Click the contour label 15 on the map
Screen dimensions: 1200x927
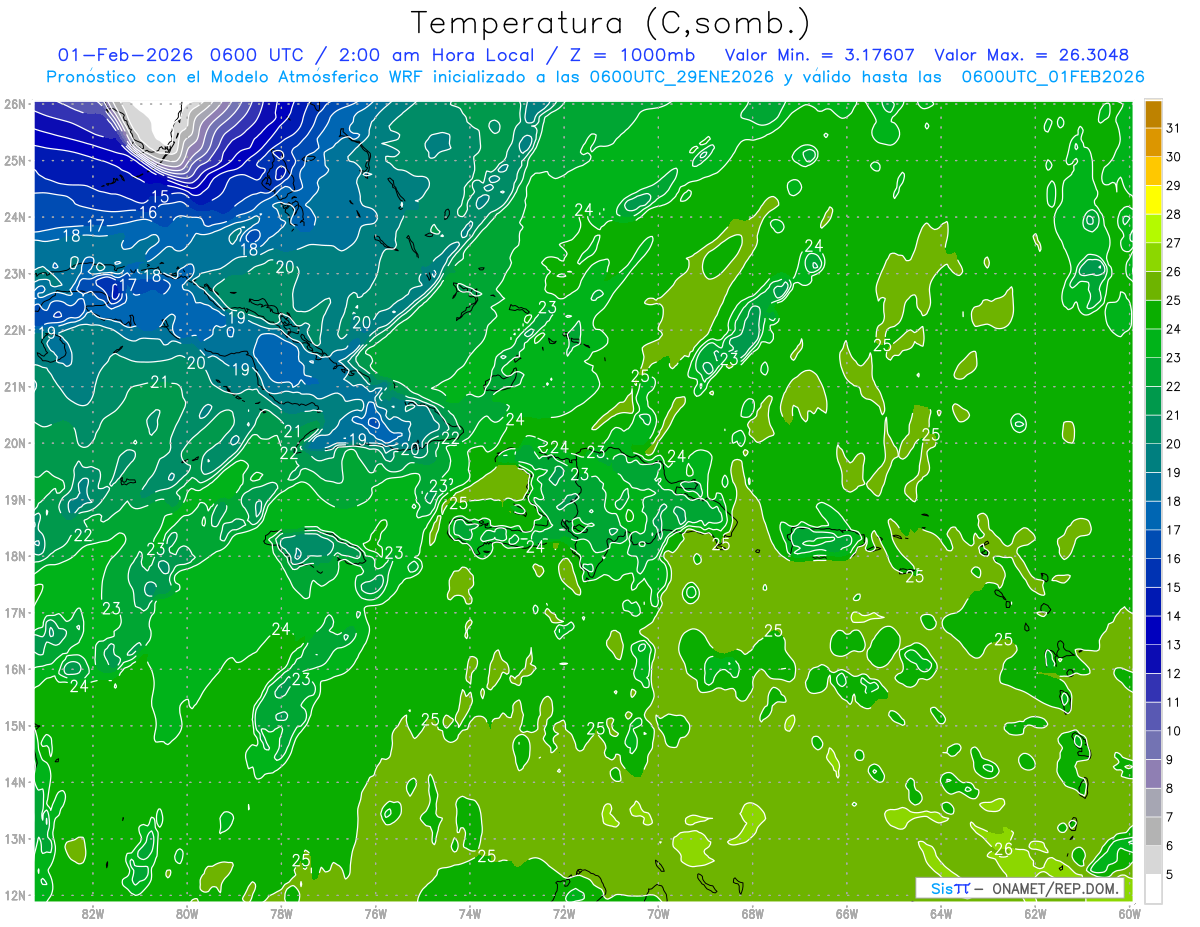[160, 197]
